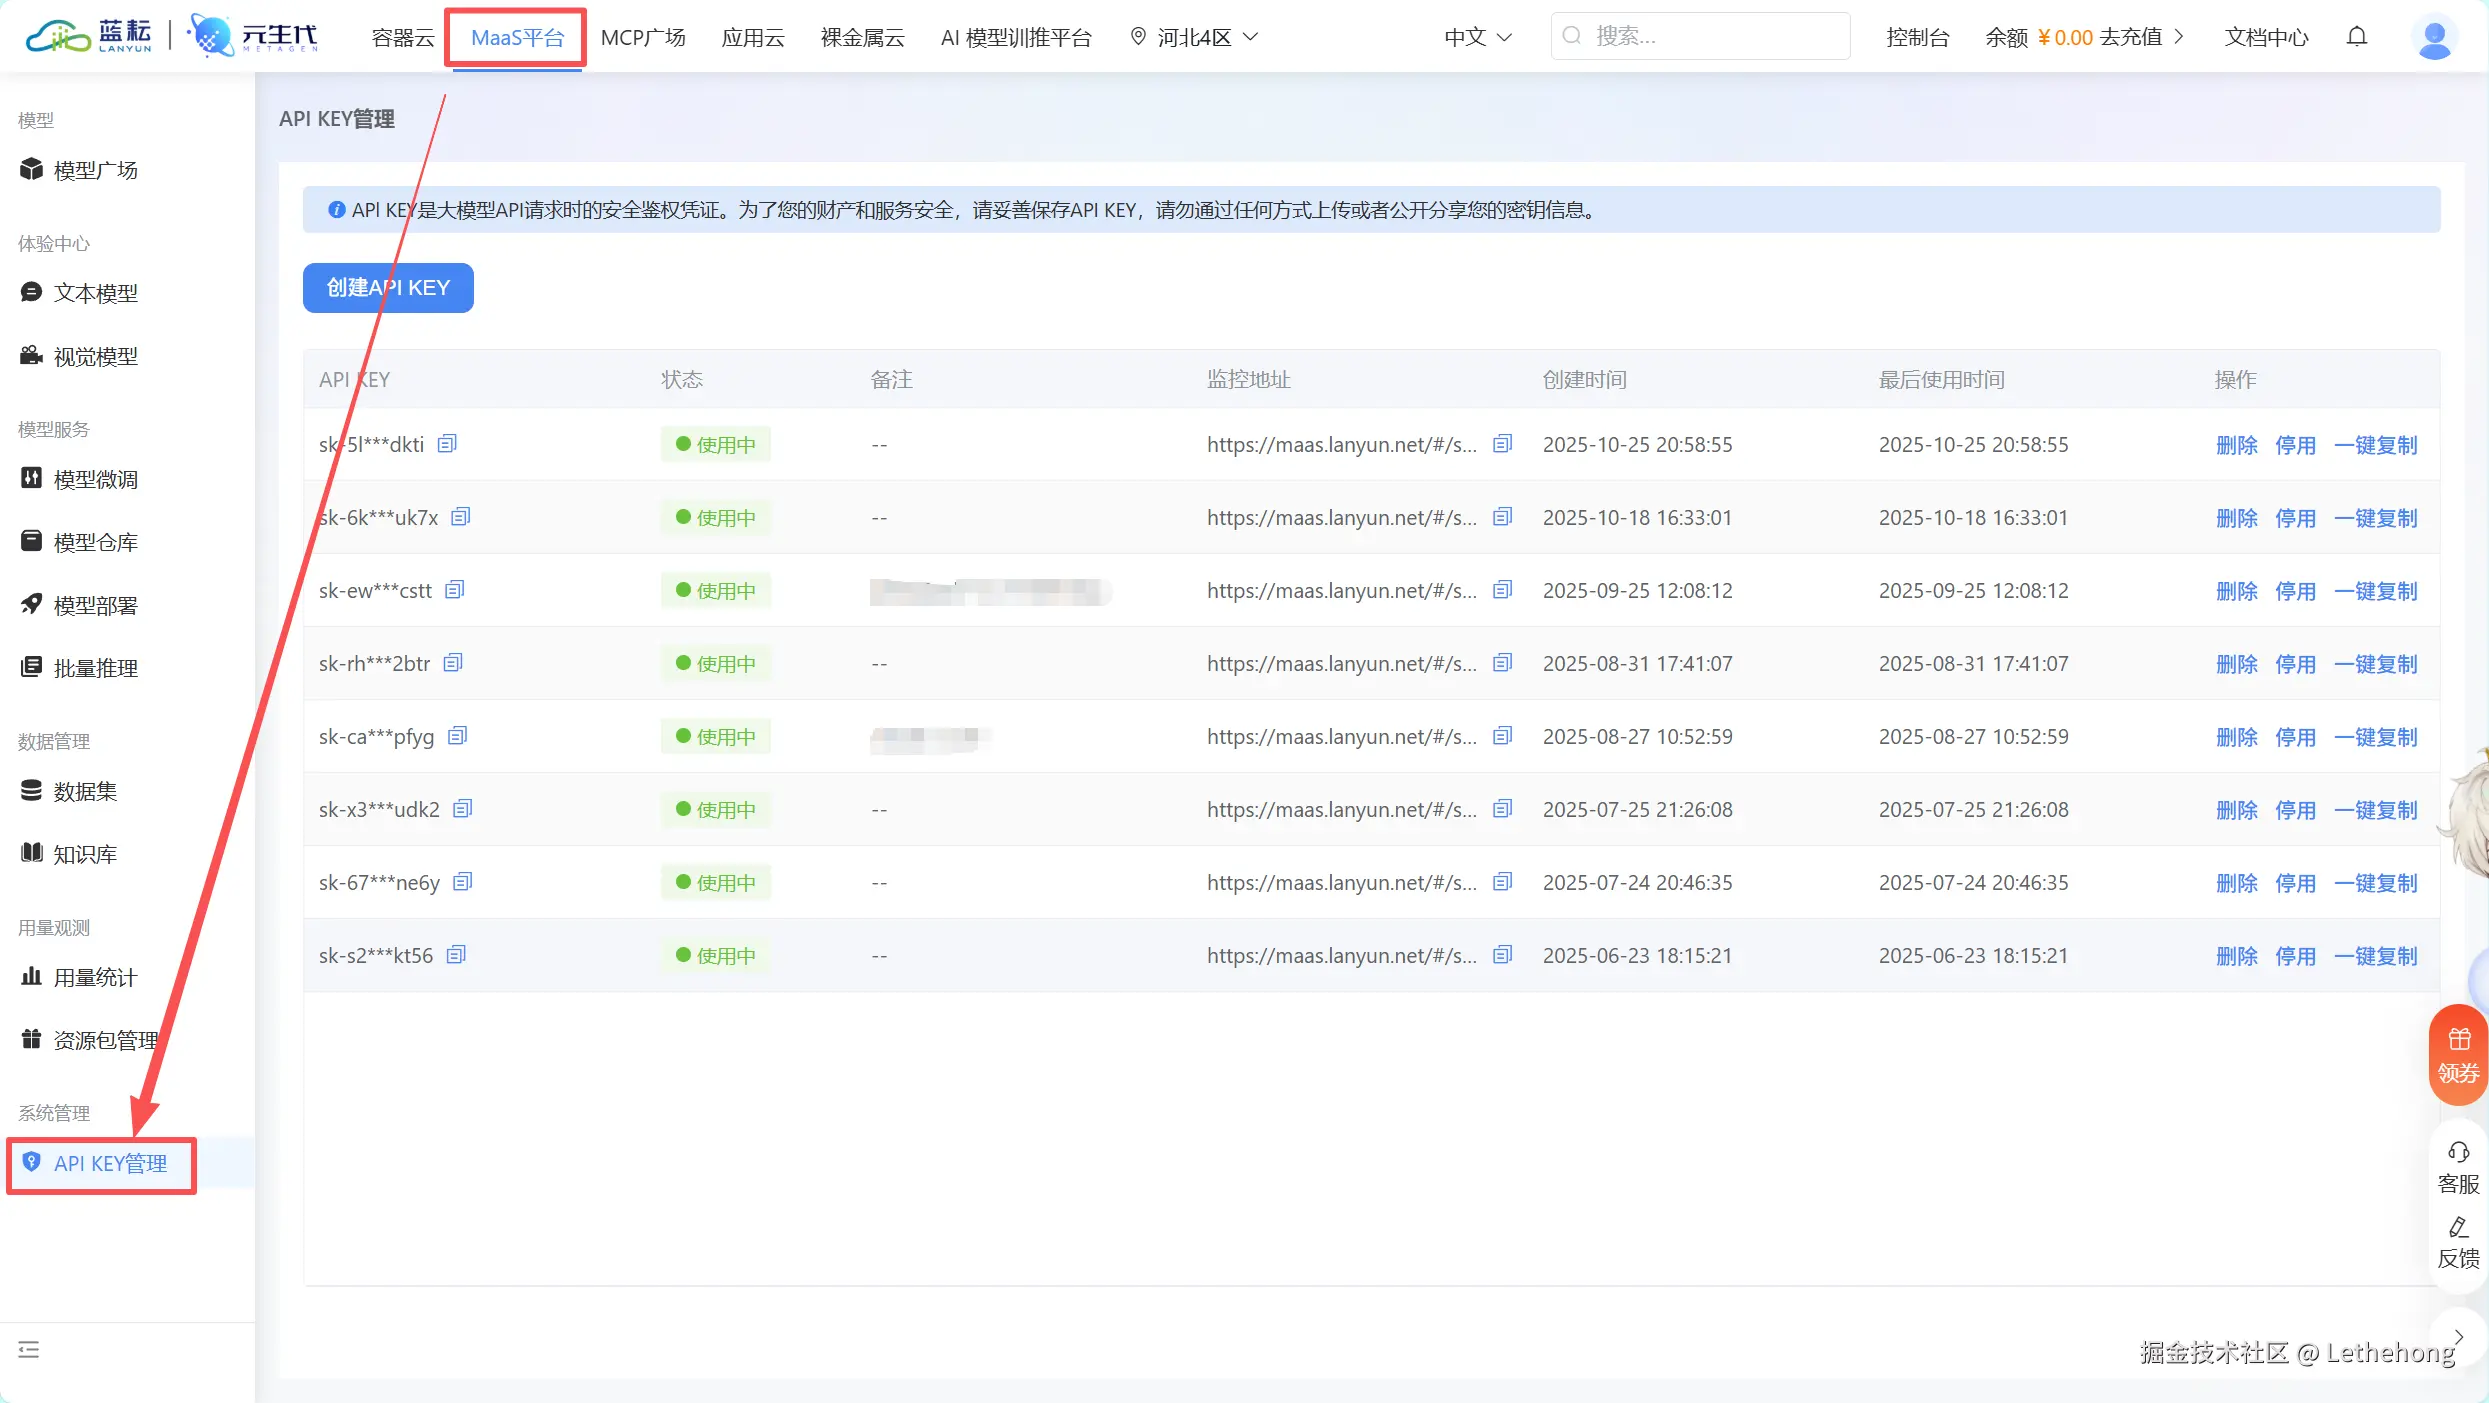Open the 领券 coupon widget
Screen dimensions: 2489x1403
click(x=2458, y=1055)
